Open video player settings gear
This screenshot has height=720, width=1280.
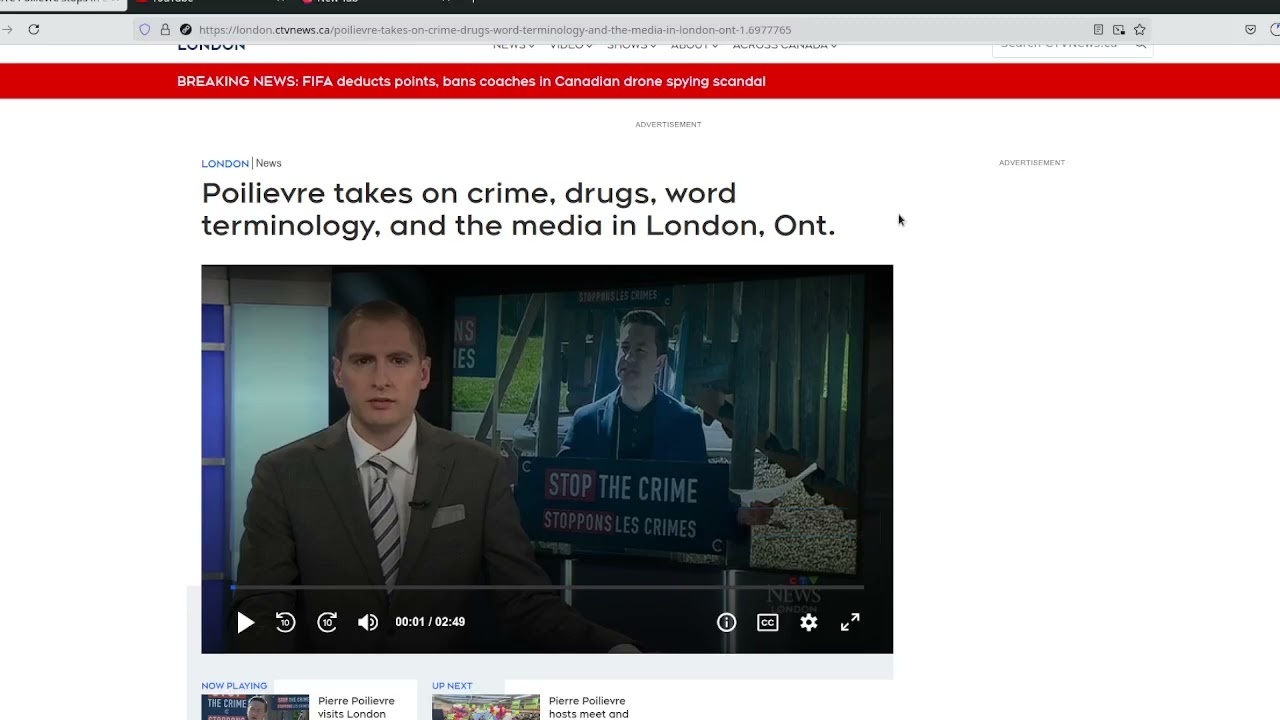tap(809, 622)
